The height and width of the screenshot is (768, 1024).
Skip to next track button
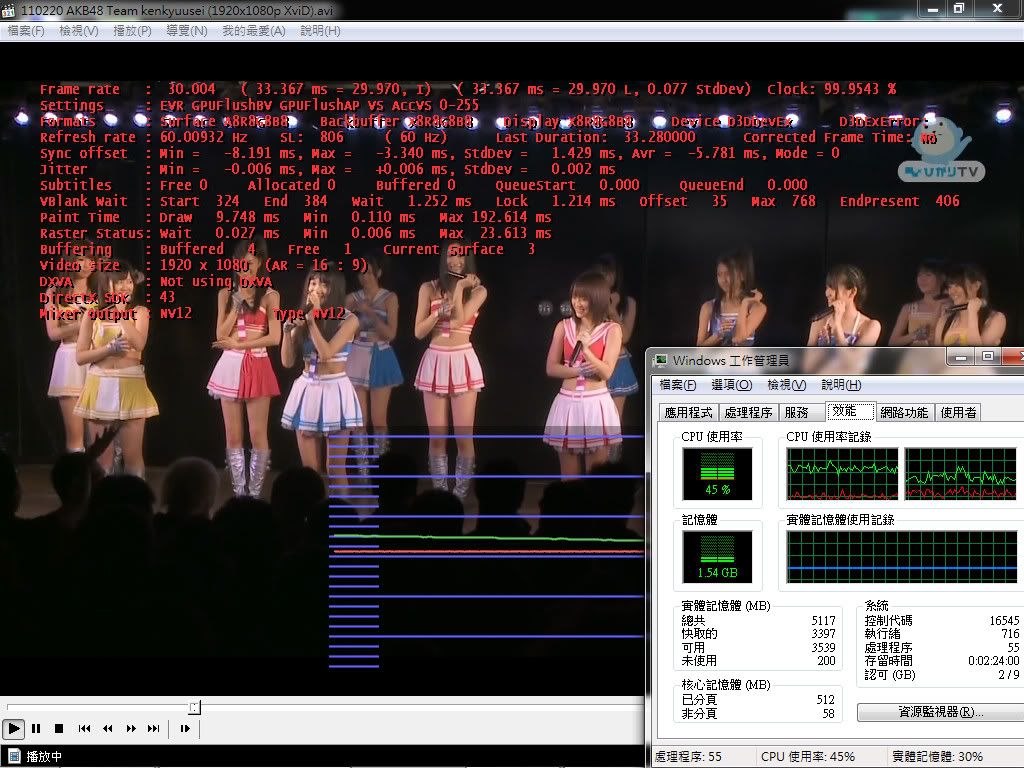pyautogui.click(x=154, y=729)
